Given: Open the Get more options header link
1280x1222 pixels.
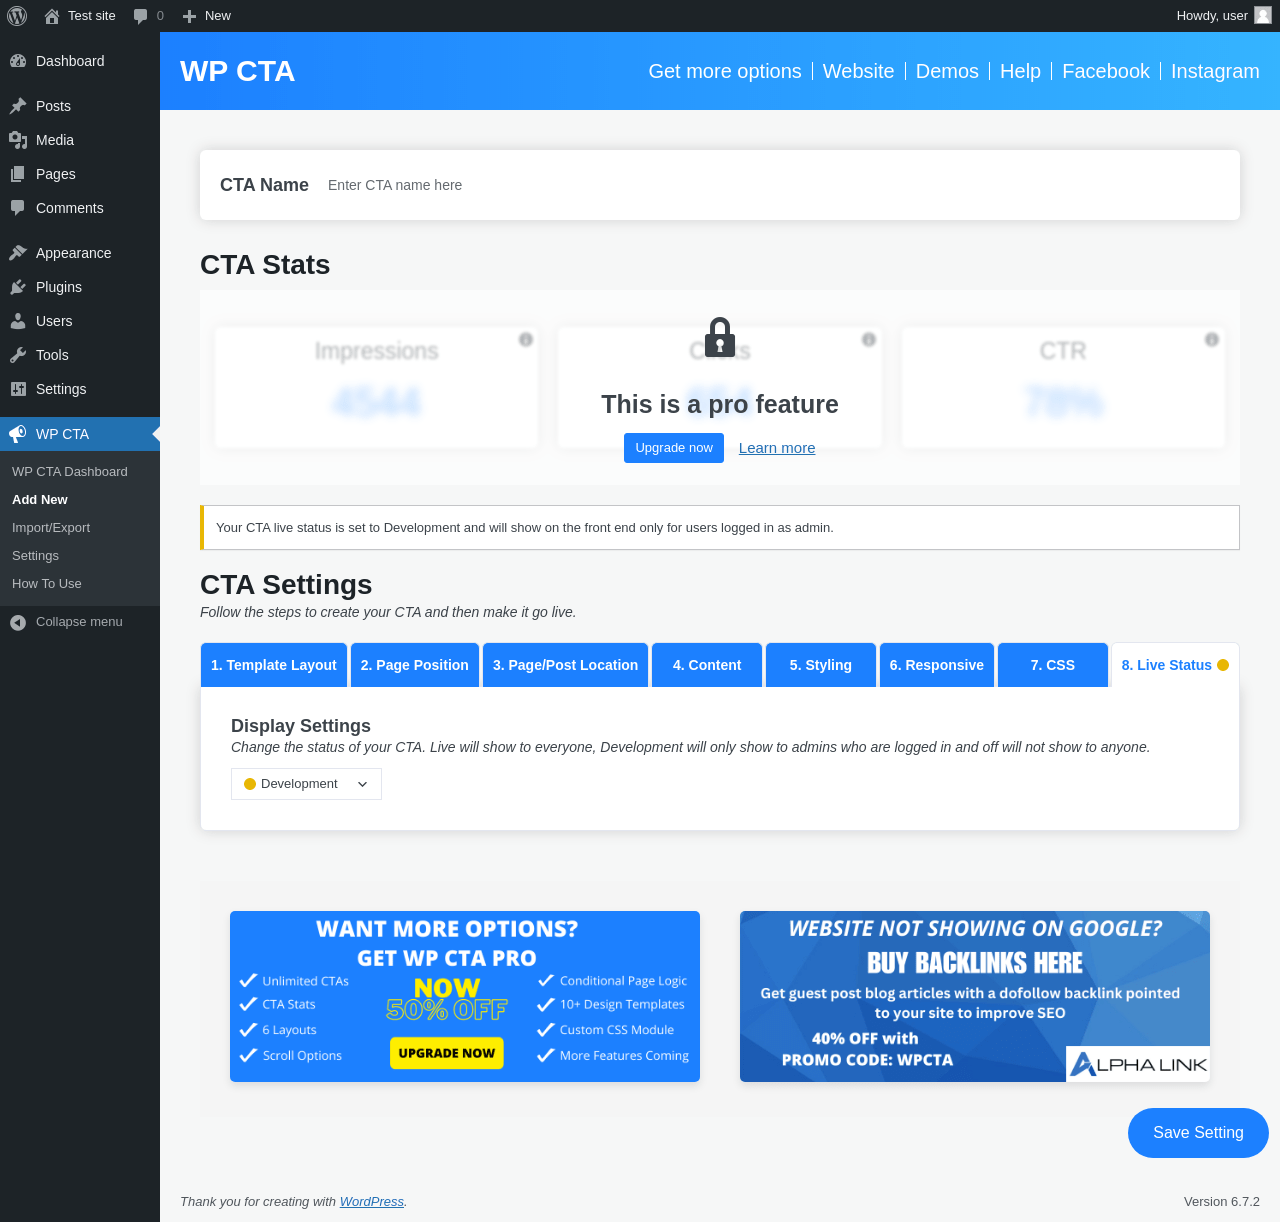Looking at the screenshot, I should pyautogui.click(x=725, y=71).
